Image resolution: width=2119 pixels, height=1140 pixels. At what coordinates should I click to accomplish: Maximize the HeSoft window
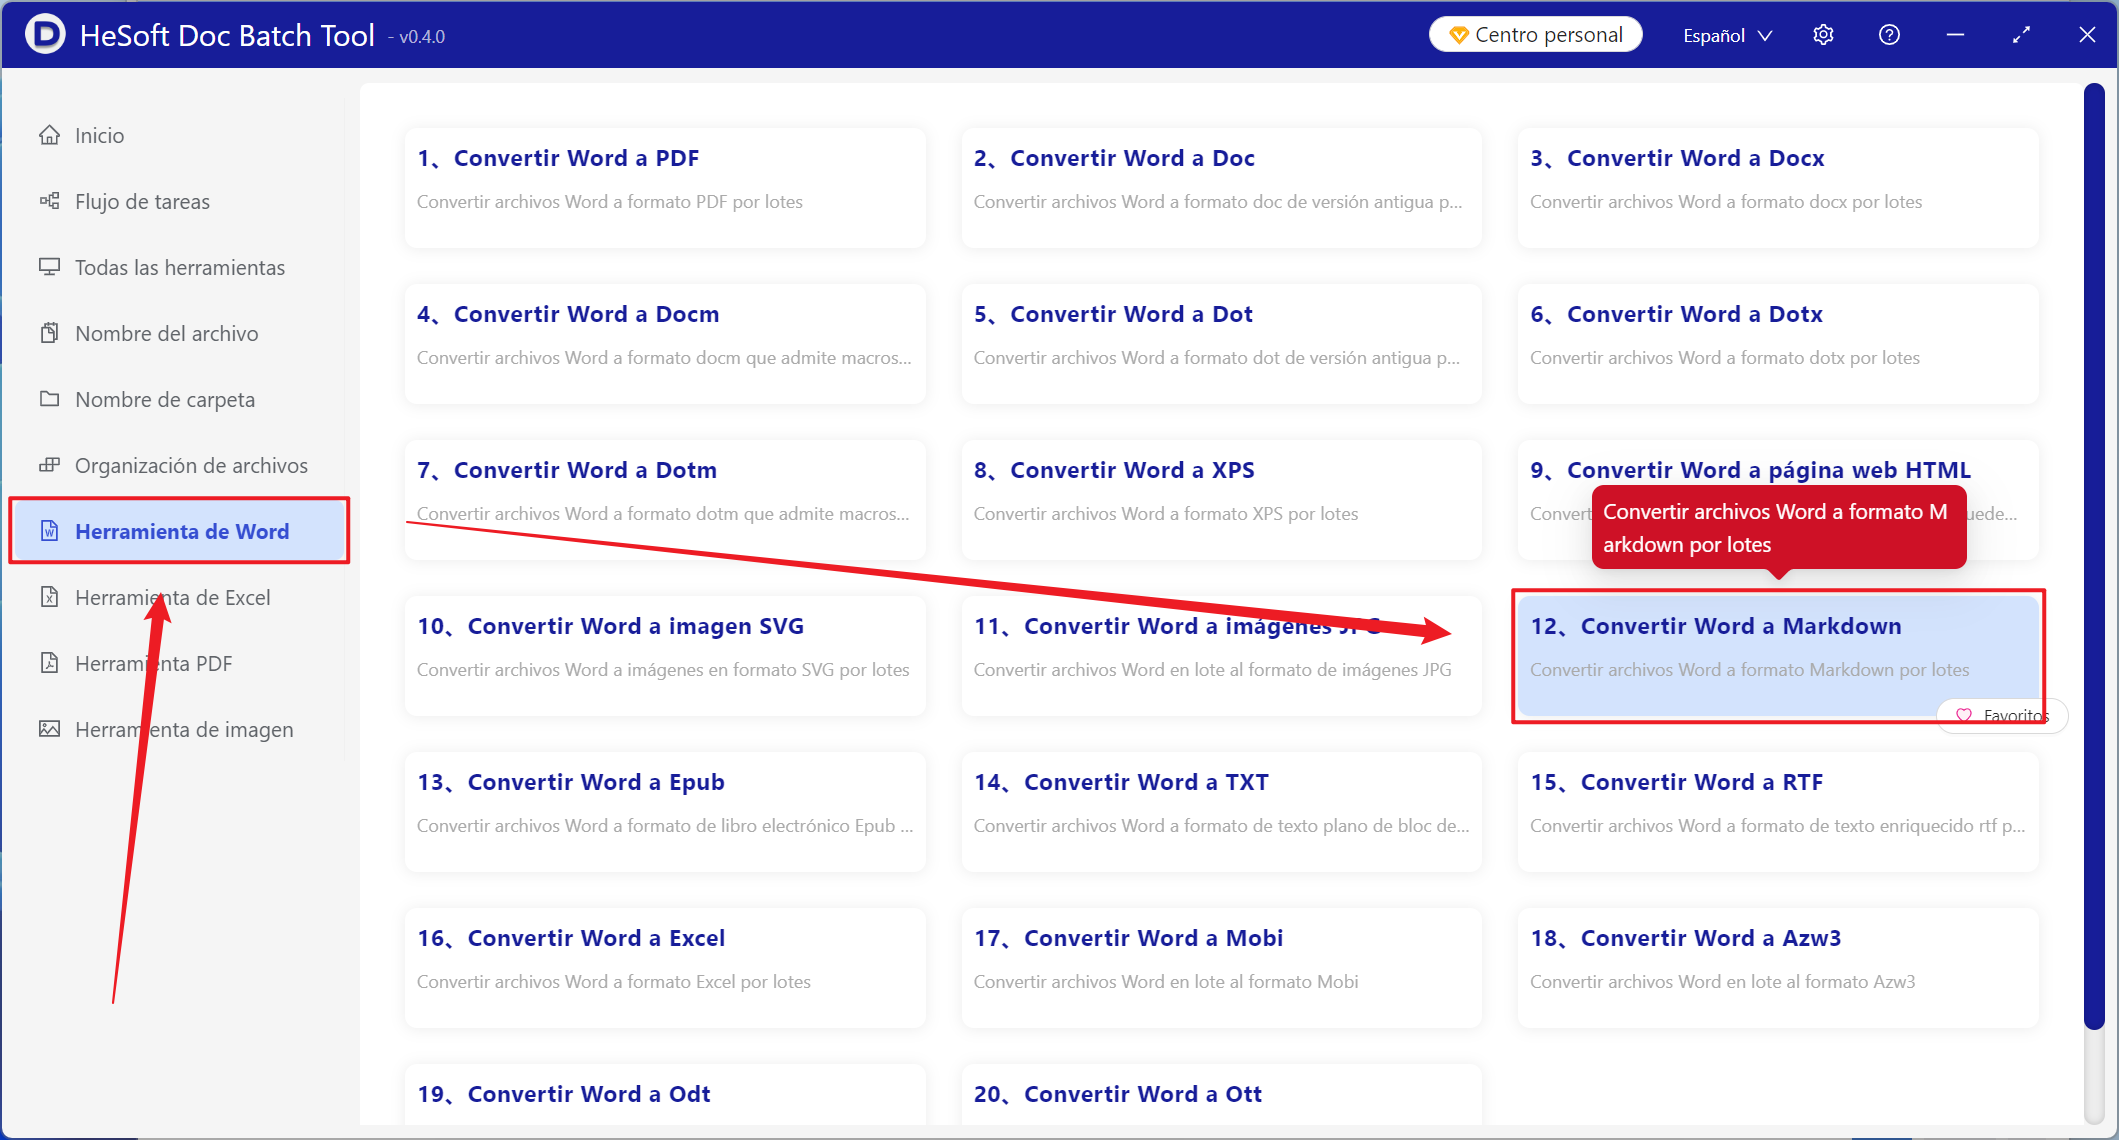tap(2021, 35)
